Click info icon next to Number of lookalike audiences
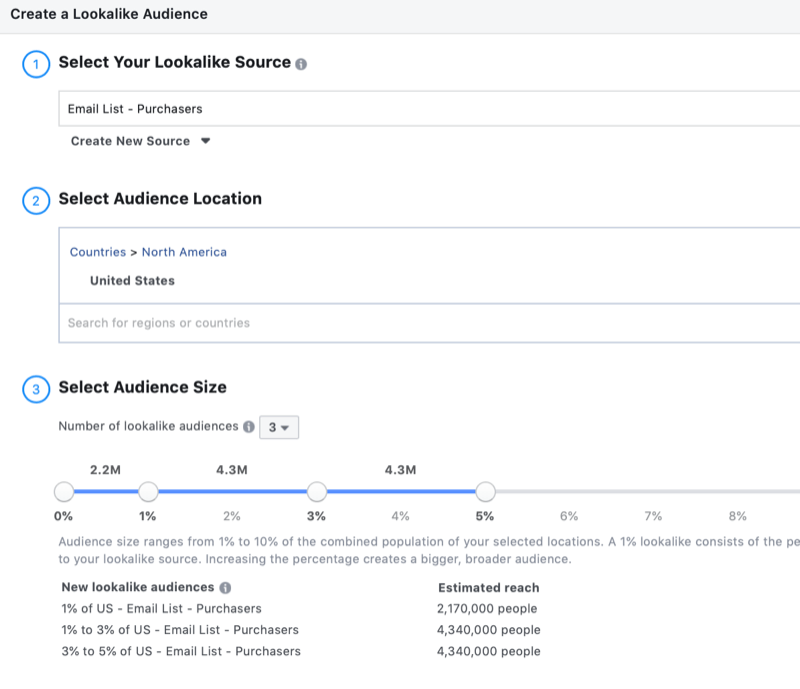This screenshot has width=800, height=689. 248,427
